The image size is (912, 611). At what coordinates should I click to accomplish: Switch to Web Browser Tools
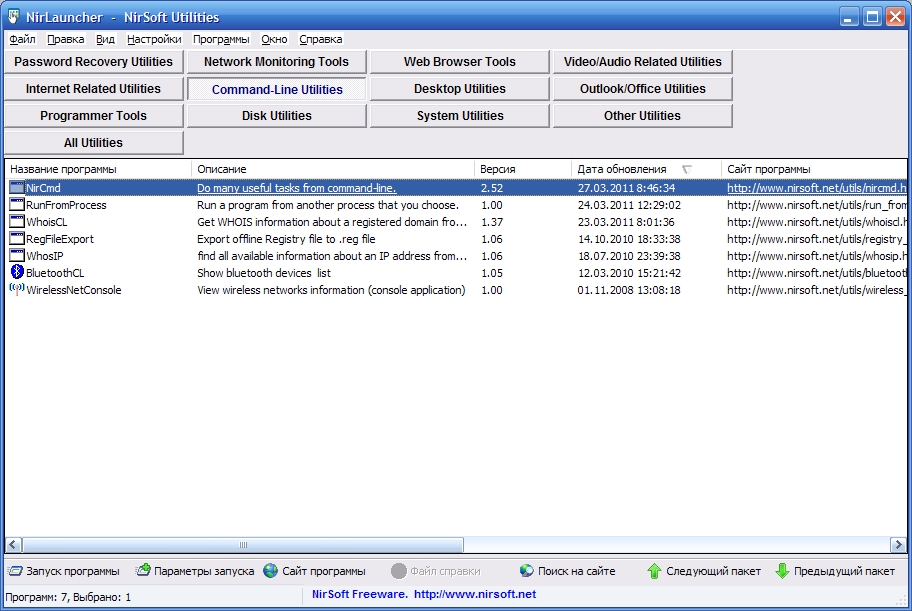point(459,62)
